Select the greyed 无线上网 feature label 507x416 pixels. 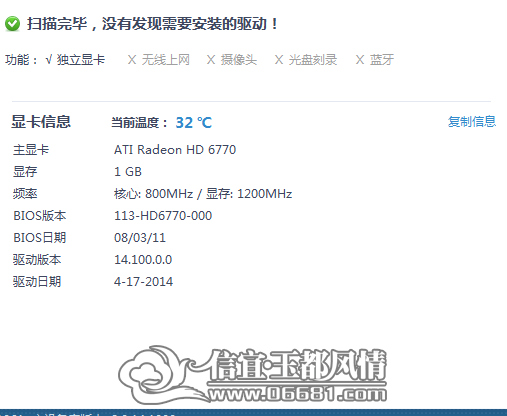tap(166, 60)
